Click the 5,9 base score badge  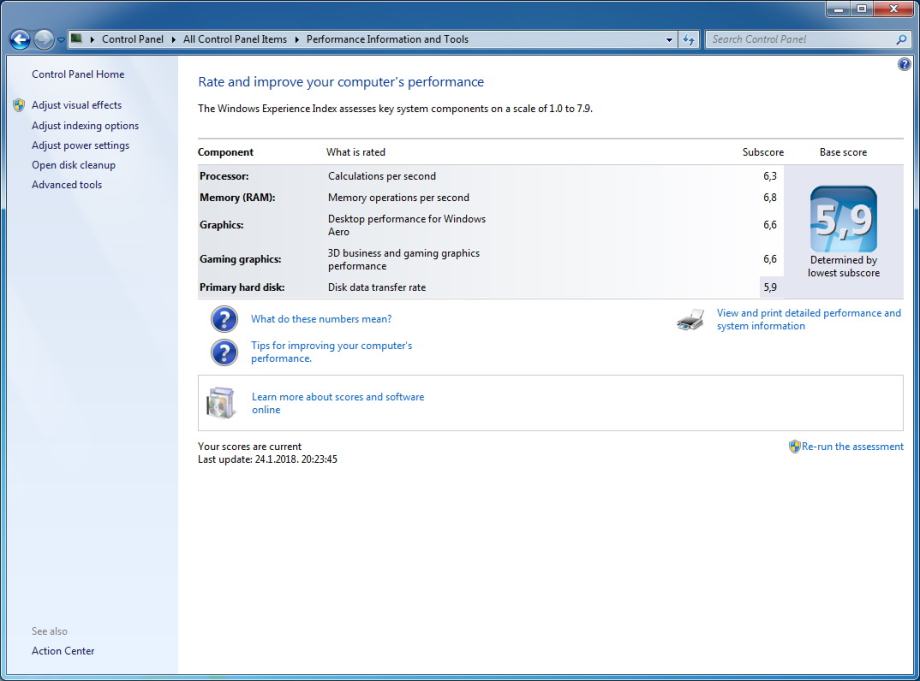[x=843, y=219]
